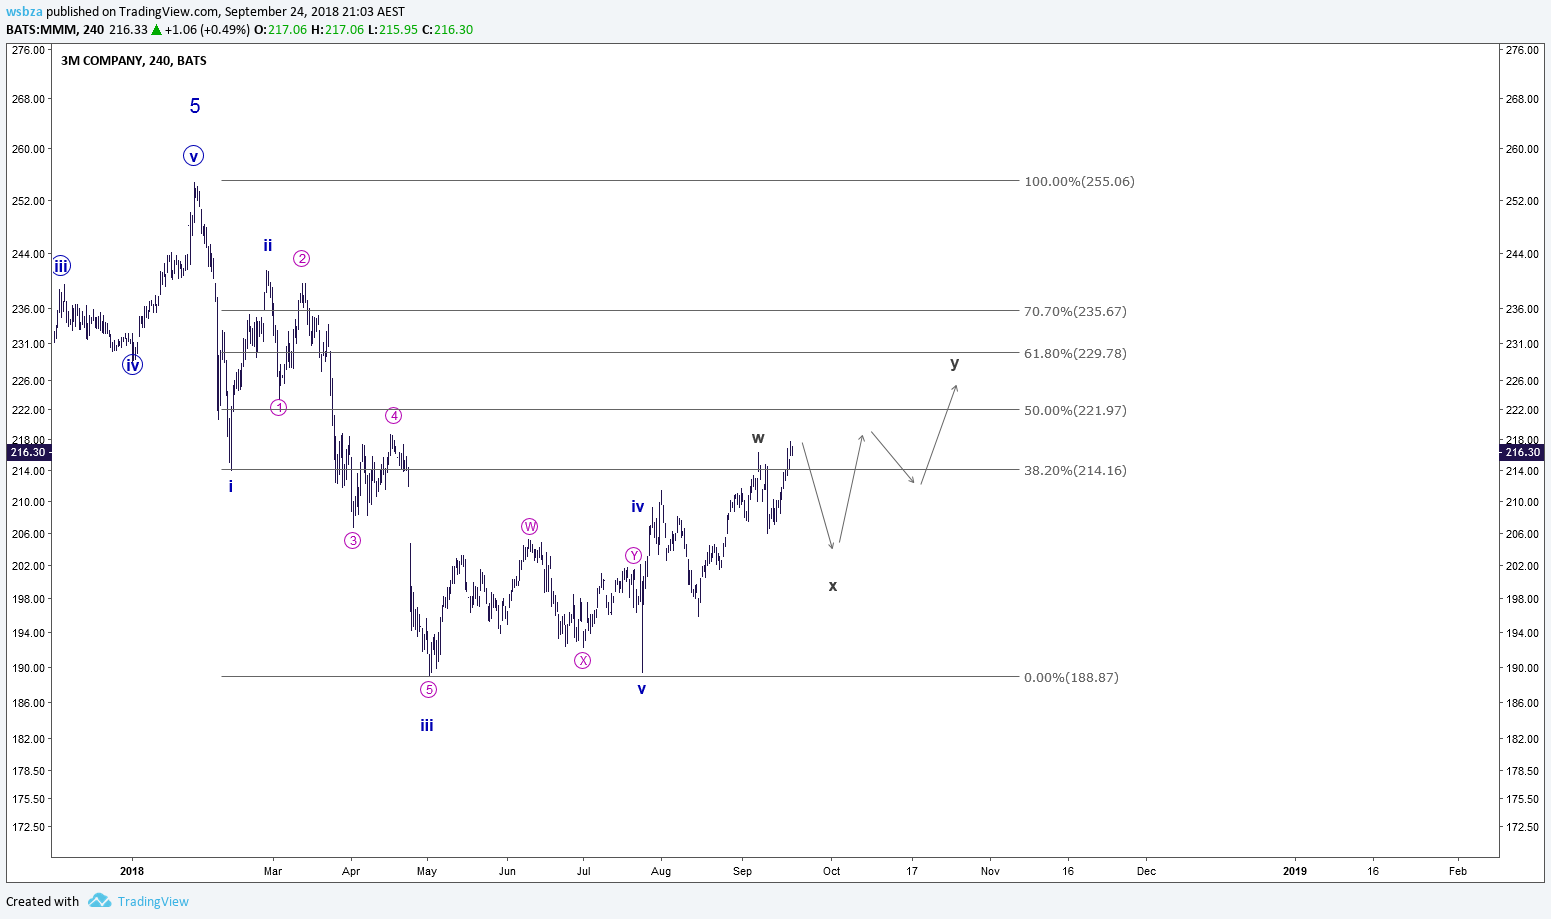Click the Feb label on time axis
Viewport: 1551px width, 919px height.
[x=1458, y=871]
